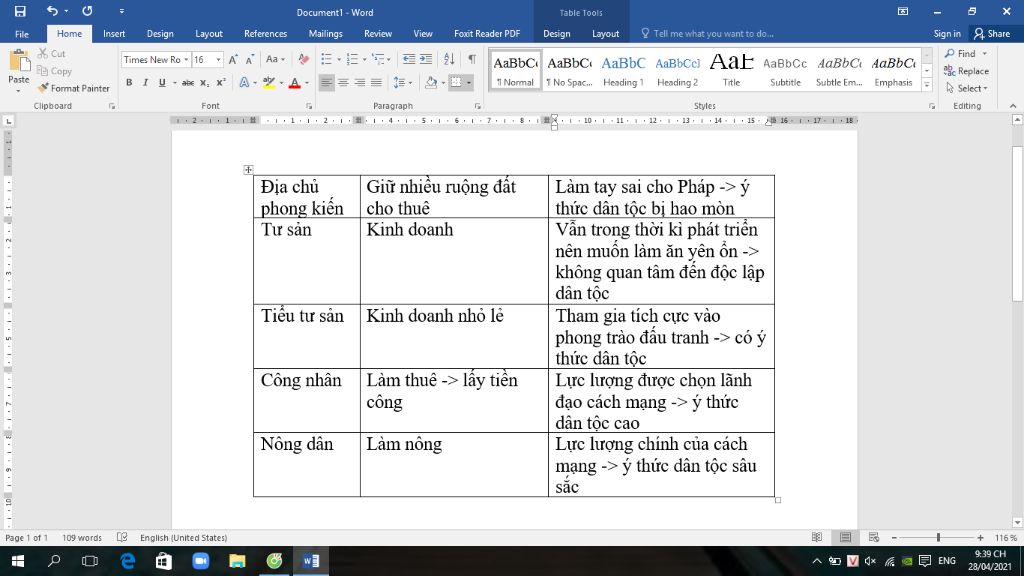
Task: Toggle align left
Action: (327, 83)
